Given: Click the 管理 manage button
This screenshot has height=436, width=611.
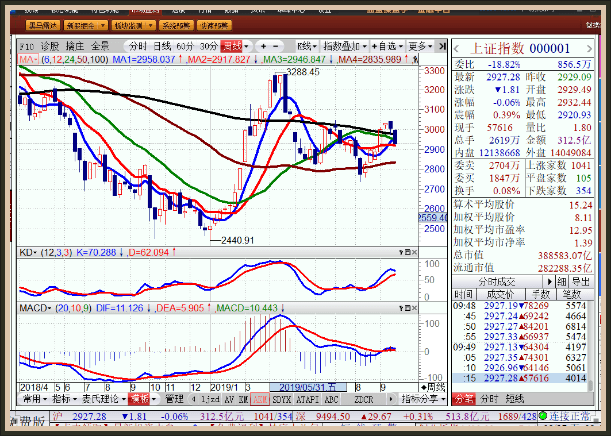Looking at the screenshot, I should 174,399.
